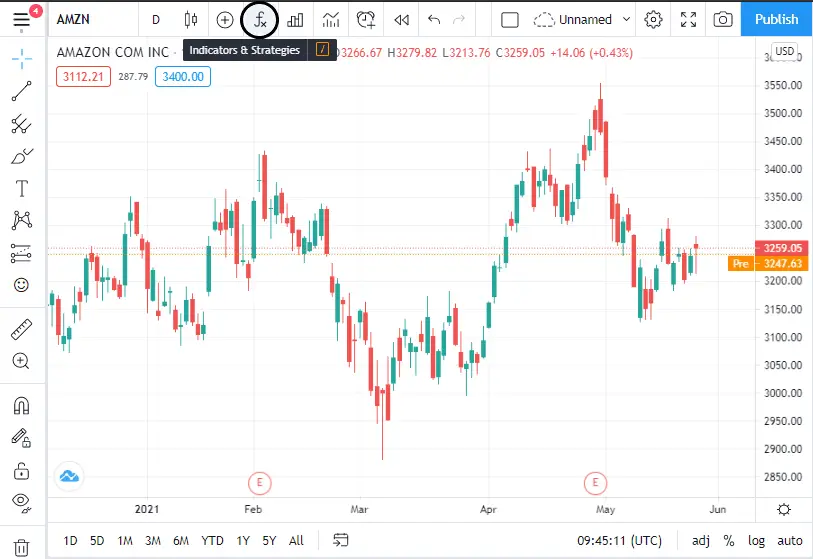Select the zoom in tool
The image size is (813, 559).
click(x=22, y=361)
